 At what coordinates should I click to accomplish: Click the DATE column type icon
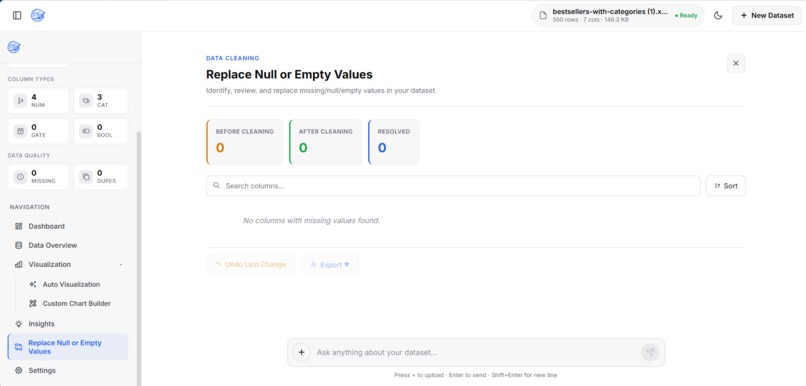(20, 131)
